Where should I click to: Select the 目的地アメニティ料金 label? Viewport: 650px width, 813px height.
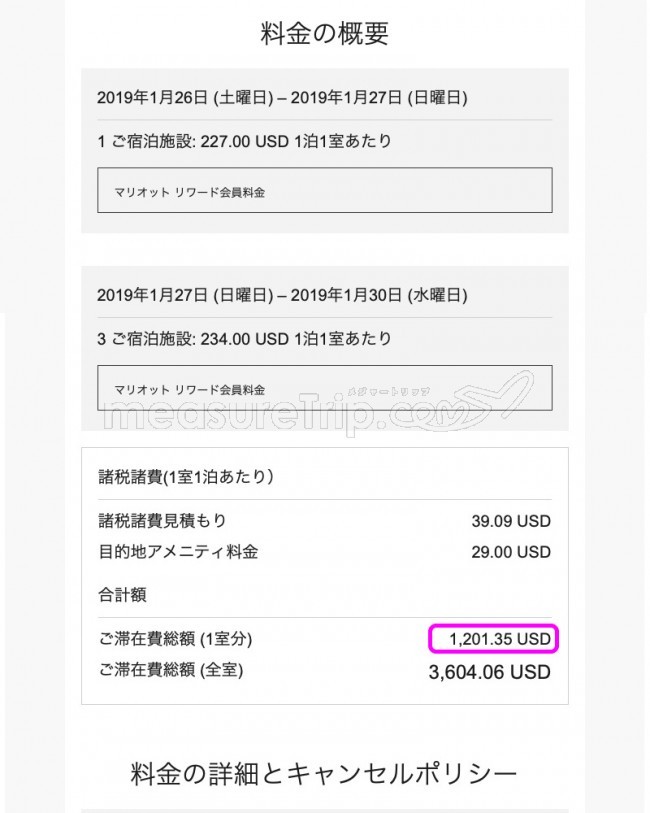tap(178, 551)
